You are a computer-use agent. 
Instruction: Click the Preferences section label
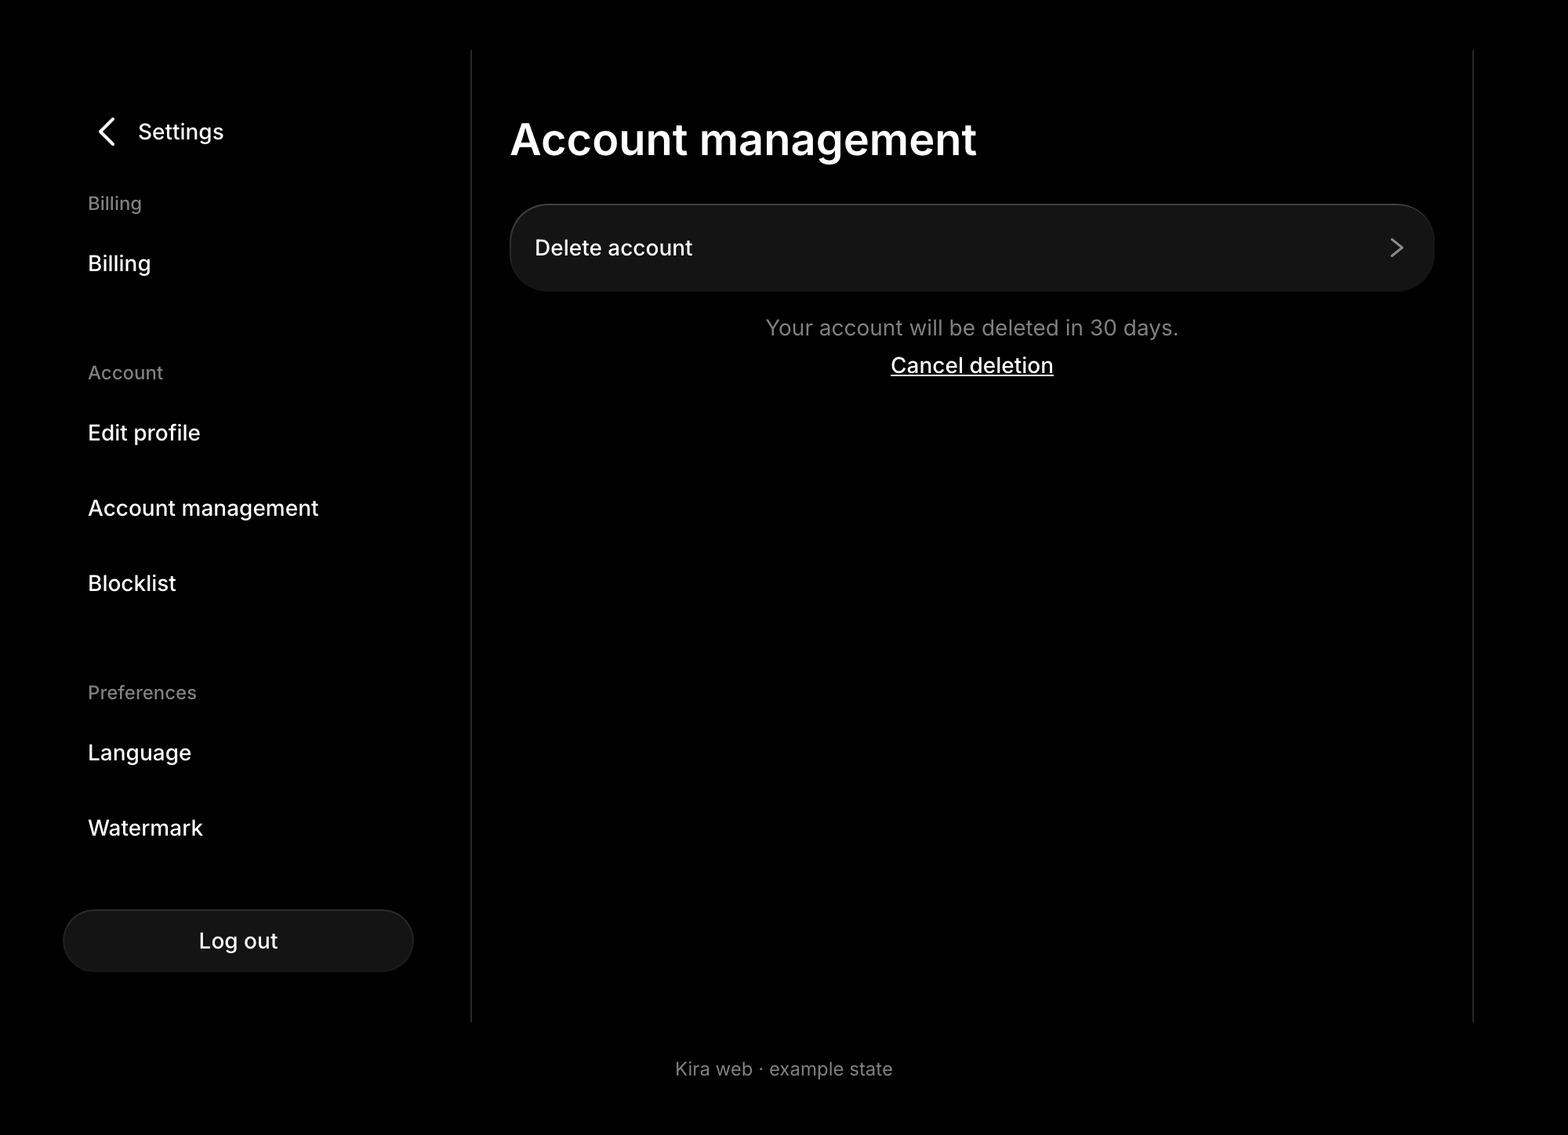[x=142, y=693]
